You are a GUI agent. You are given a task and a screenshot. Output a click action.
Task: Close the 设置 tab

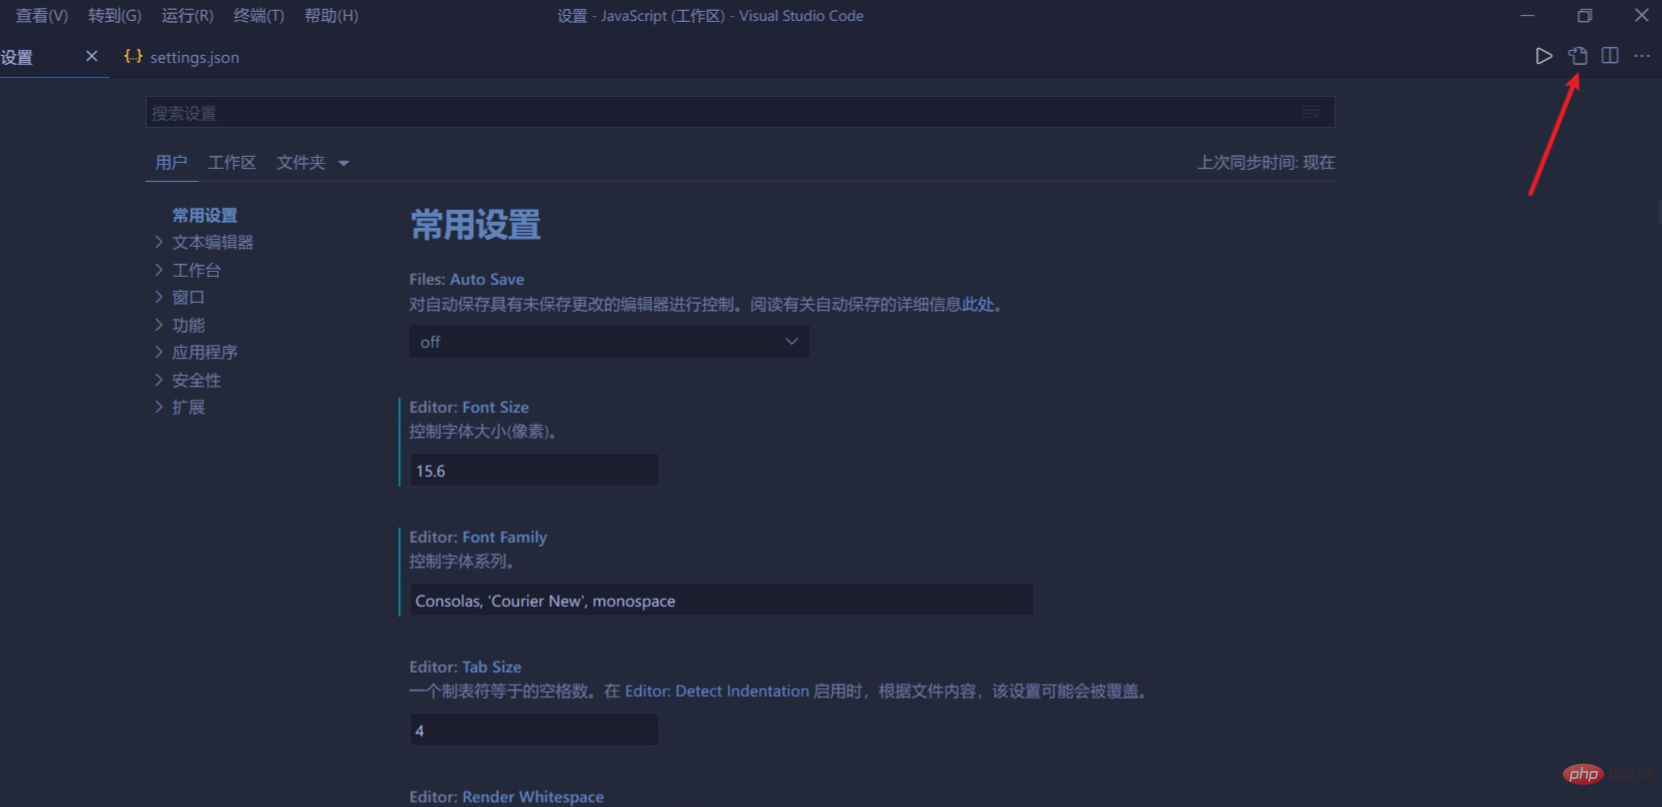[92, 56]
